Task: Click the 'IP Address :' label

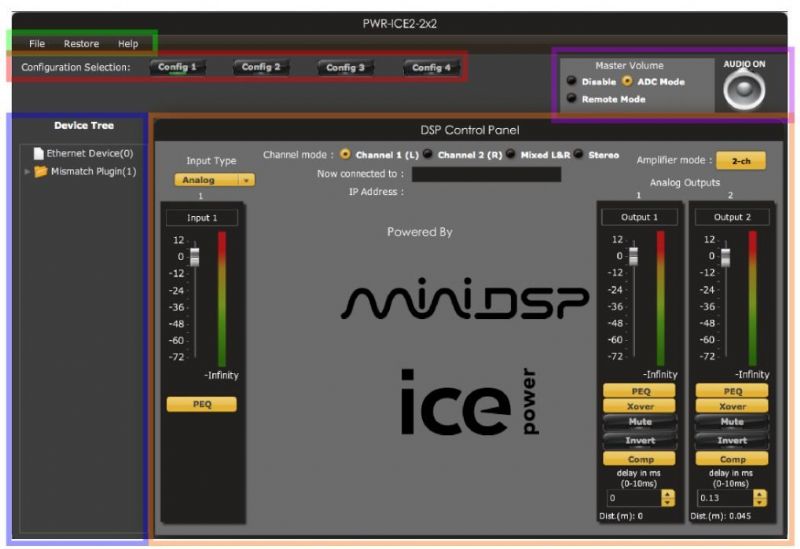Action: [x=376, y=192]
